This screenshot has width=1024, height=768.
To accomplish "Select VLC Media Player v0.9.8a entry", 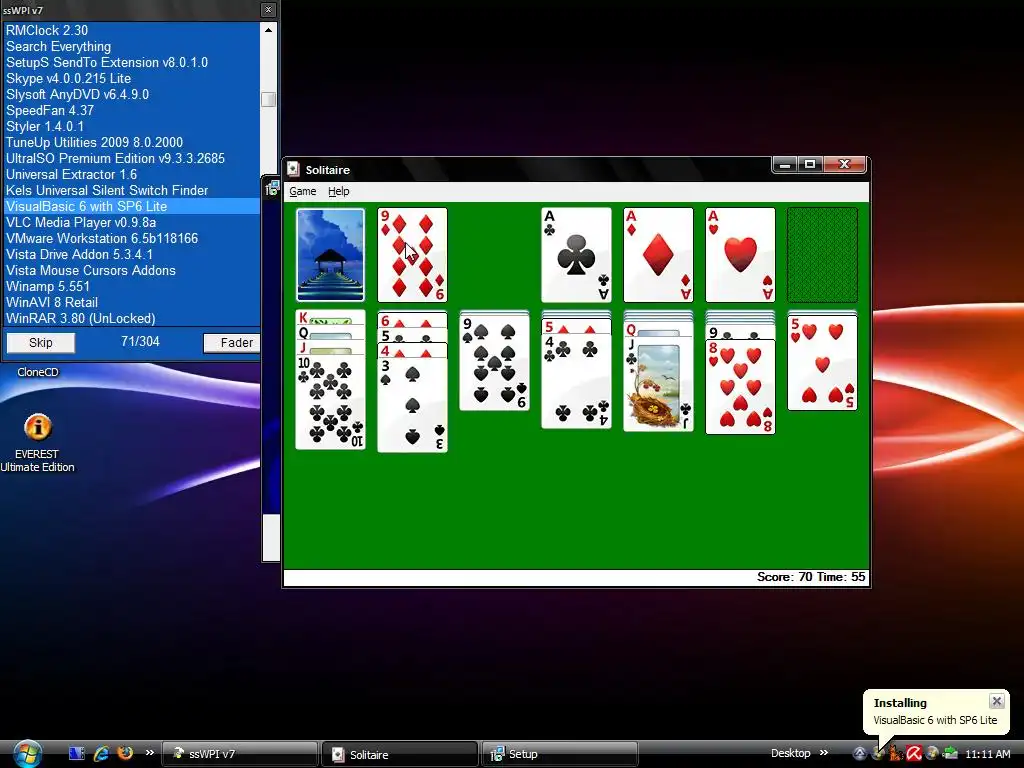I will (131, 222).
